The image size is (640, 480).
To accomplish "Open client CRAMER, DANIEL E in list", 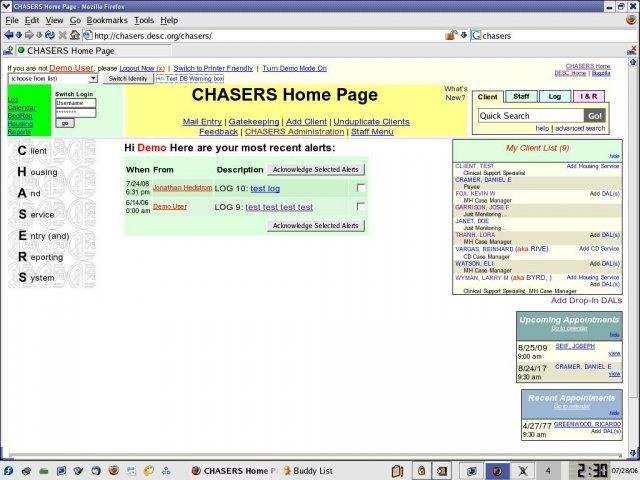I will click(483, 180).
